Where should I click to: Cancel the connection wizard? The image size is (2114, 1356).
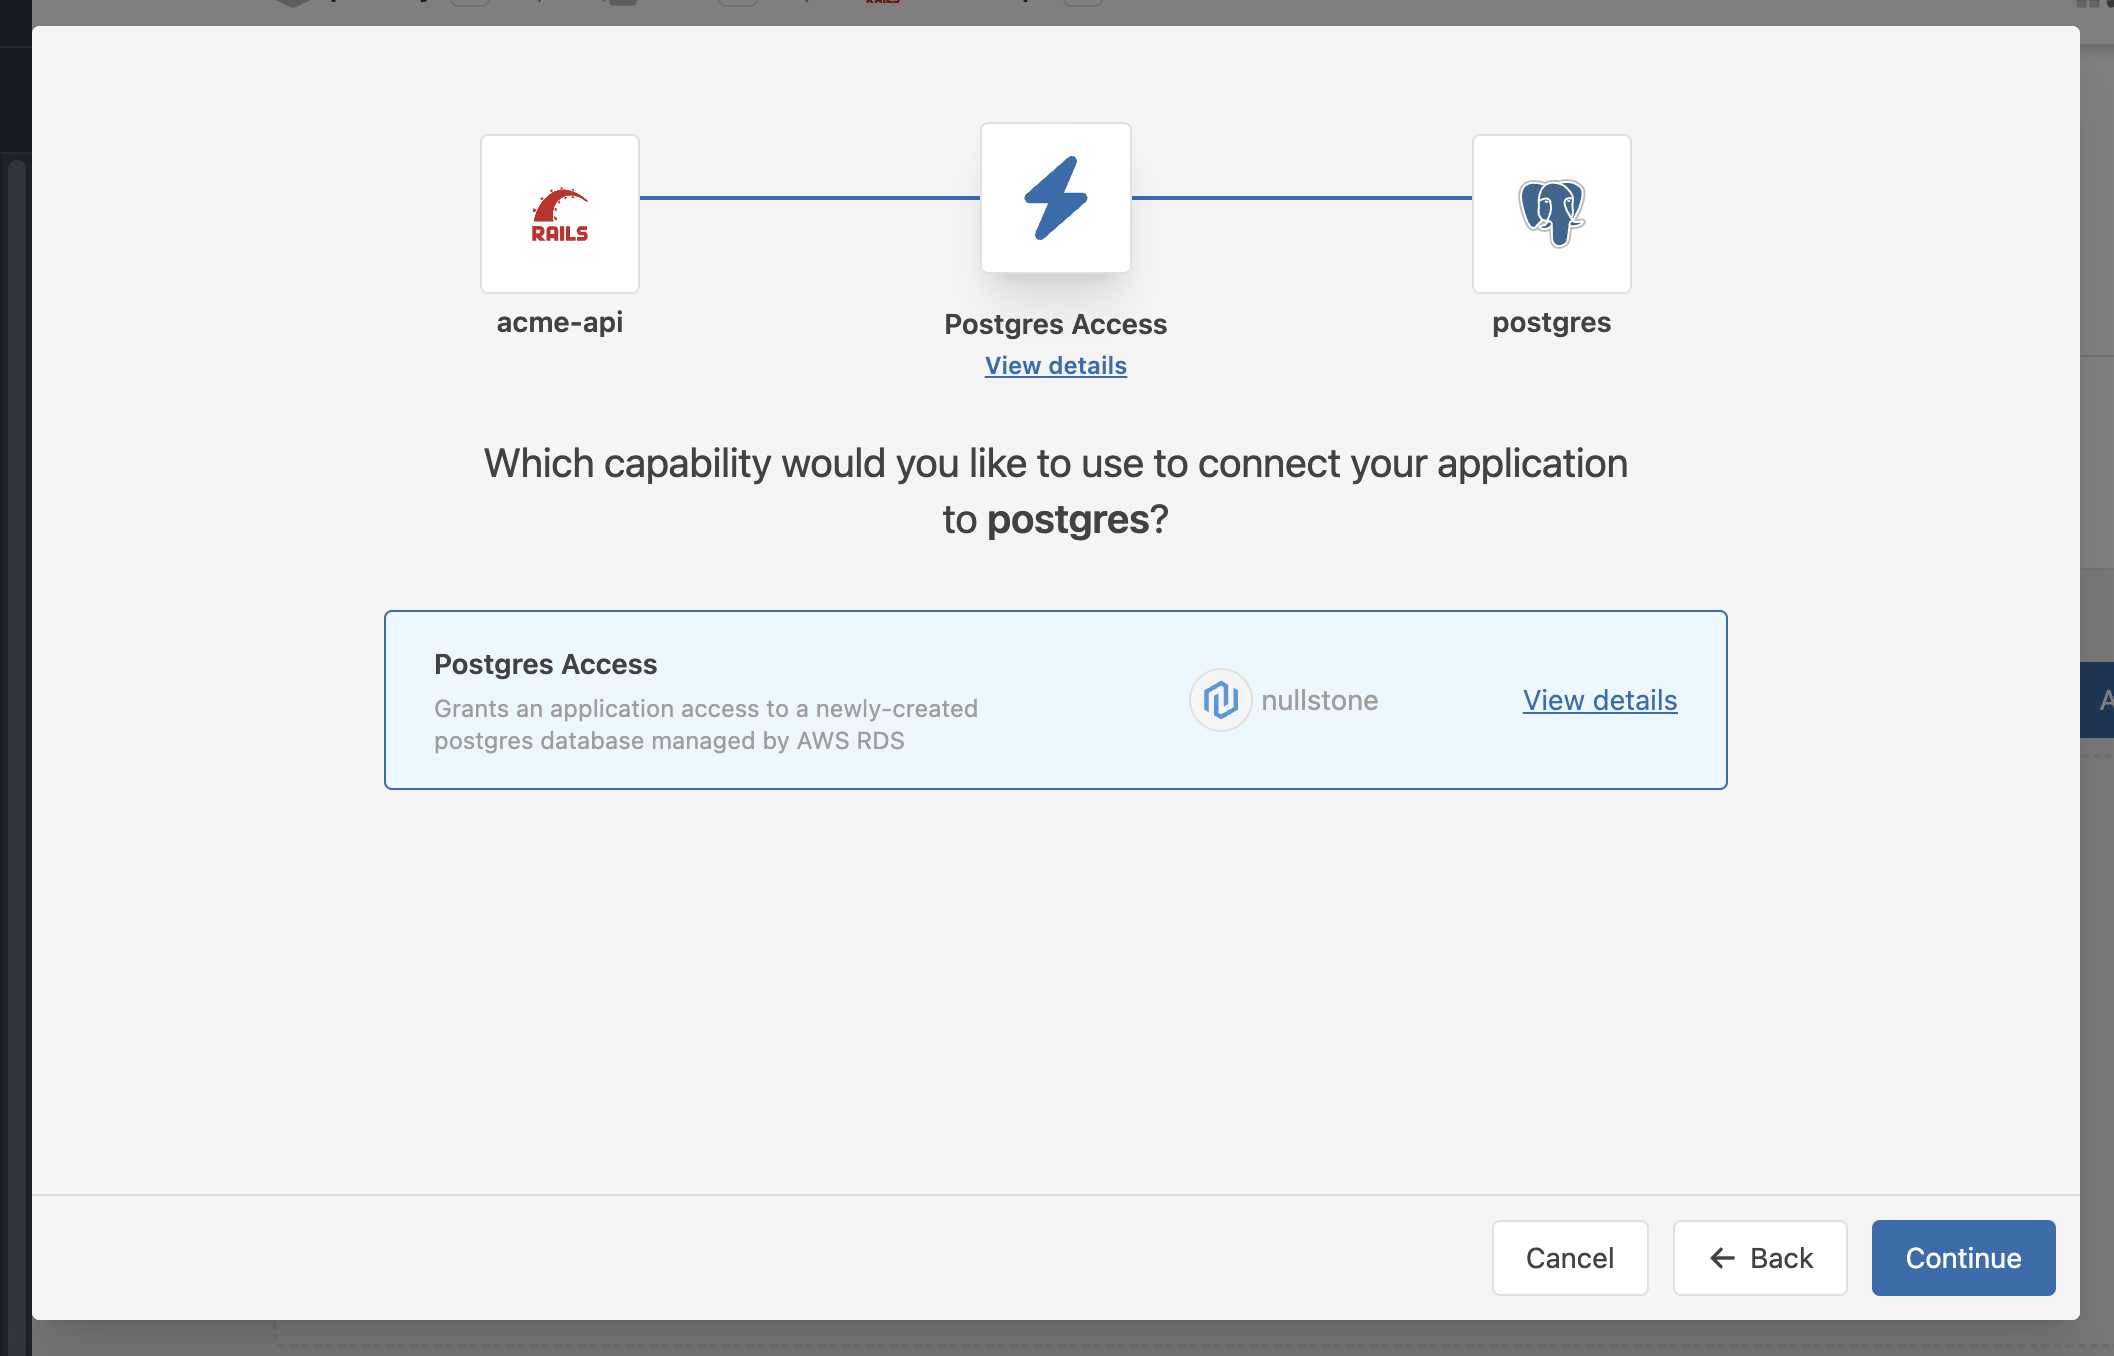1570,1258
